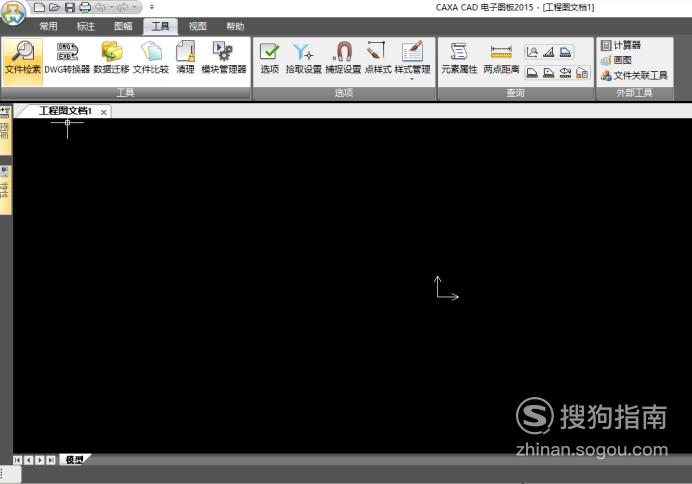Click the first icon in lower query row
The width and height of the screenshot is (692, 484).
coord(532,73)
